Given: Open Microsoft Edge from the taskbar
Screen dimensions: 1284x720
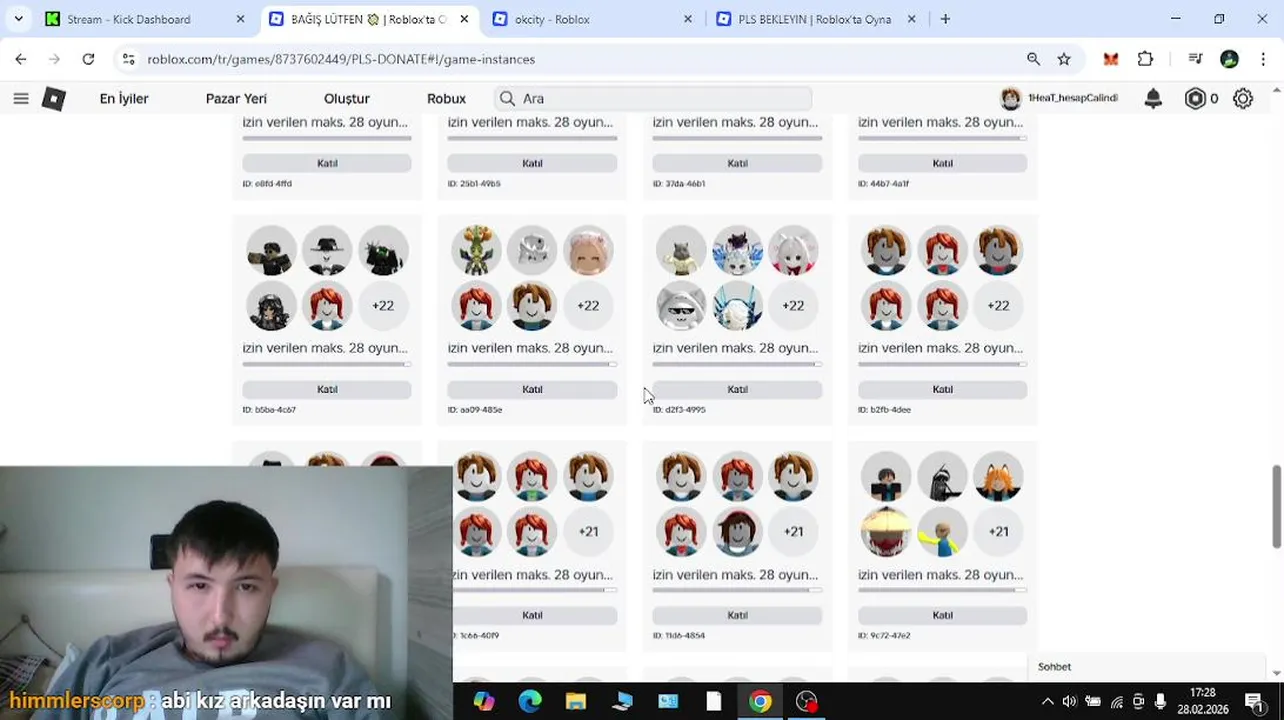Looking at the screenshot, I should coord(530,702).
